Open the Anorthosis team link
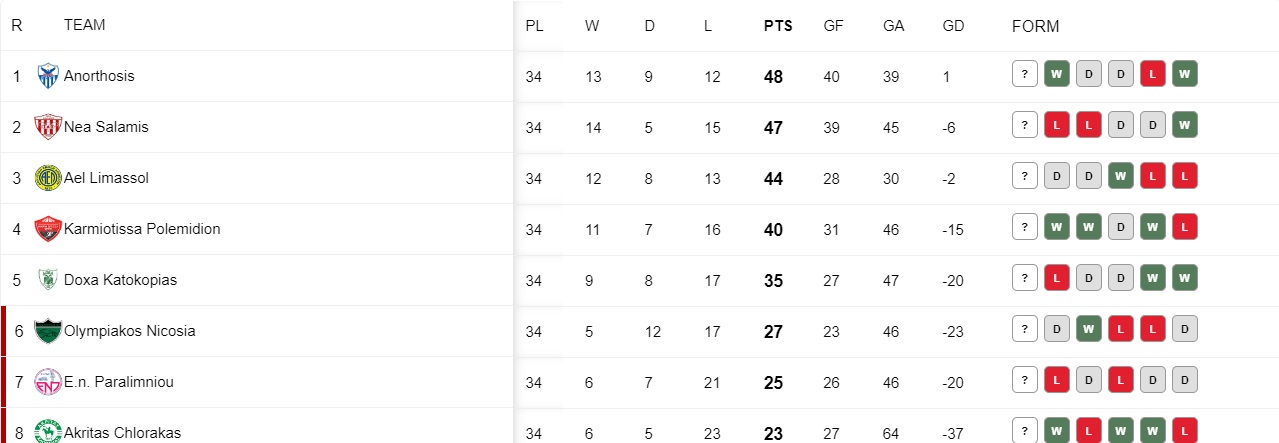1279x443 pixels. tap(99, 76)
